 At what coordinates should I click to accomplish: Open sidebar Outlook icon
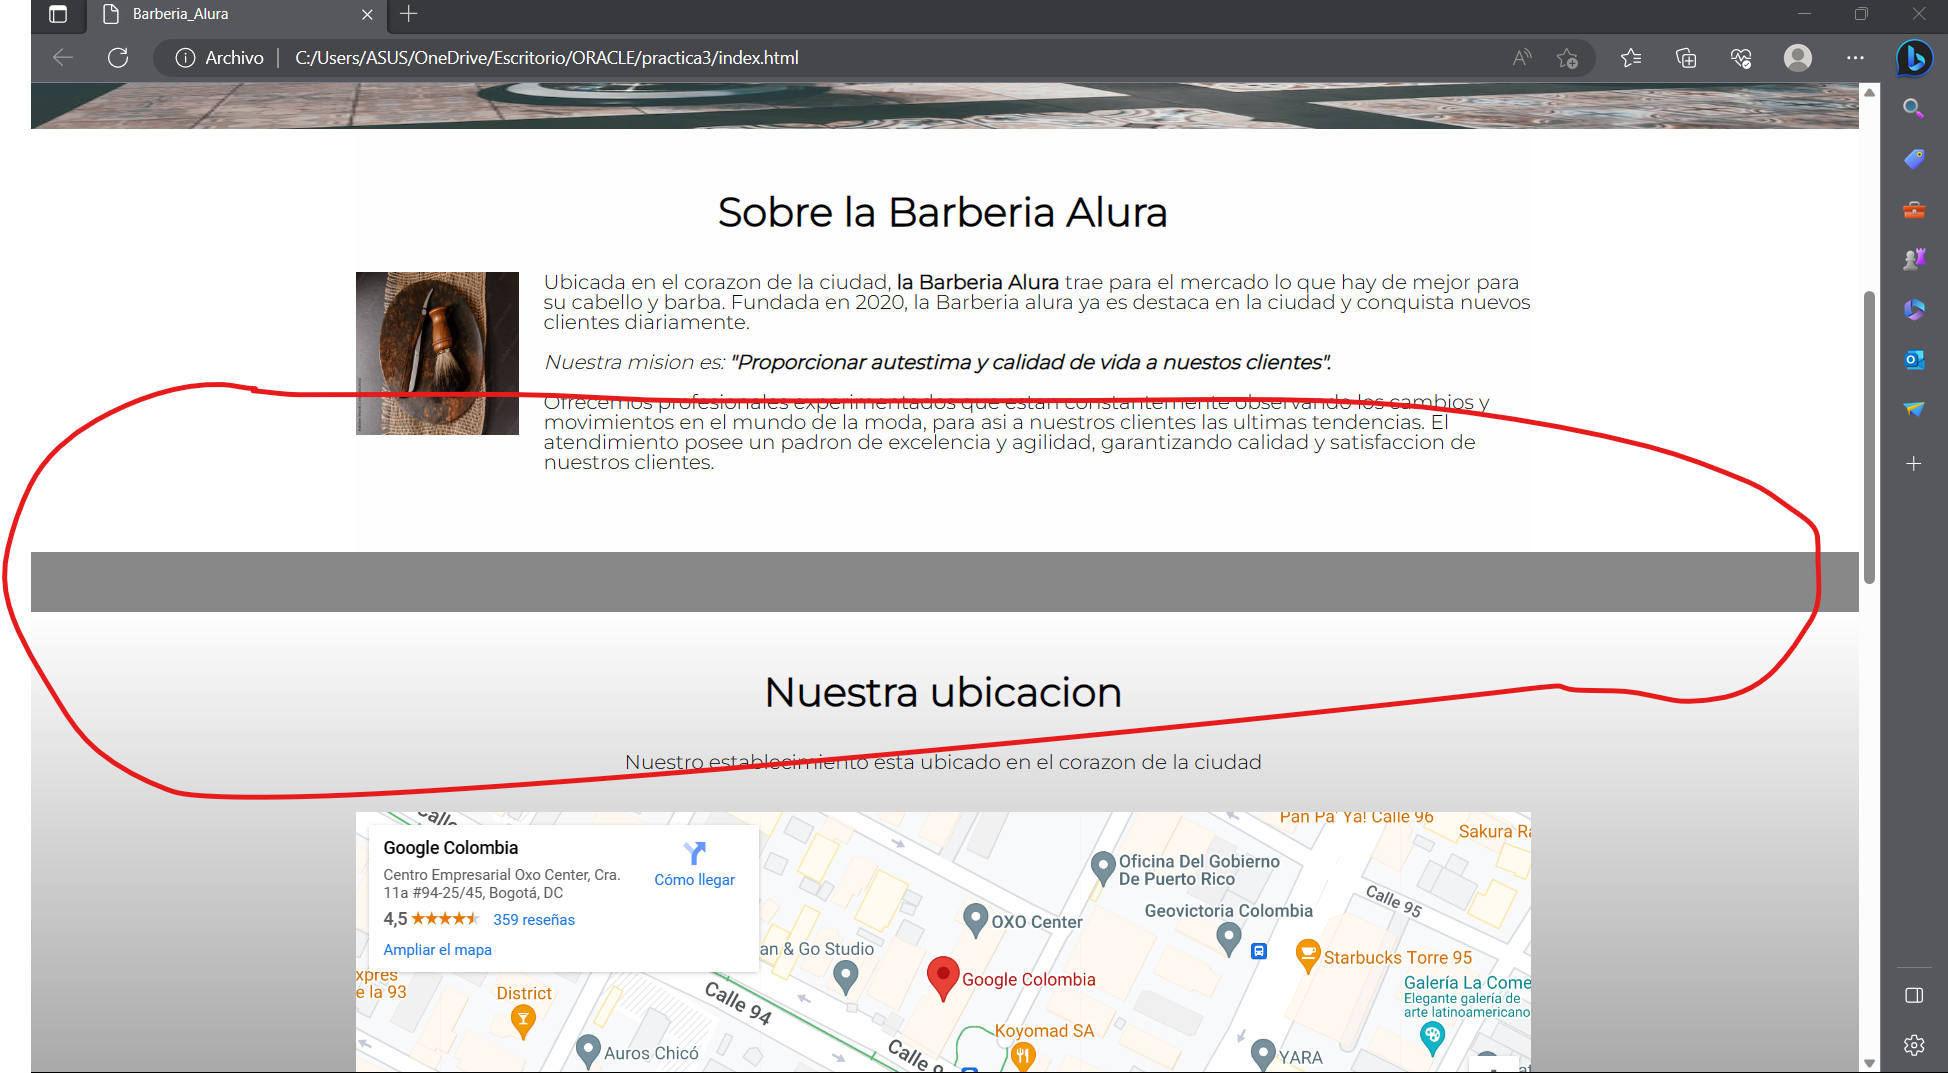[x=1913, y=359]
